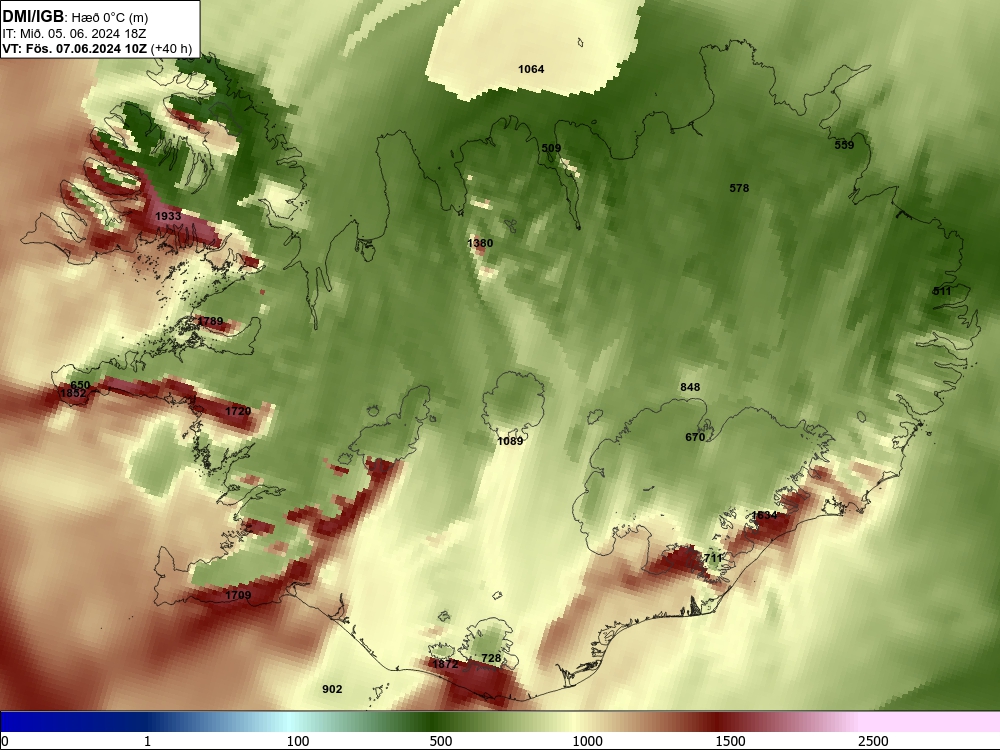Click the 2500 tick on the color scale

(872, 740)
